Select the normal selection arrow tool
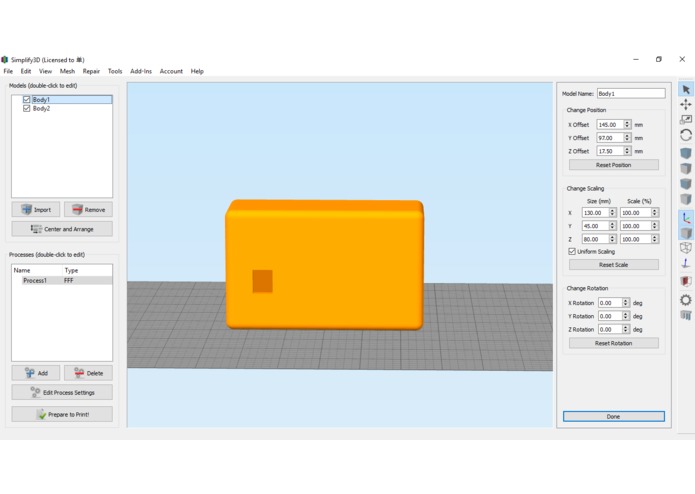The image size is (695, 494). pos(686,90)
